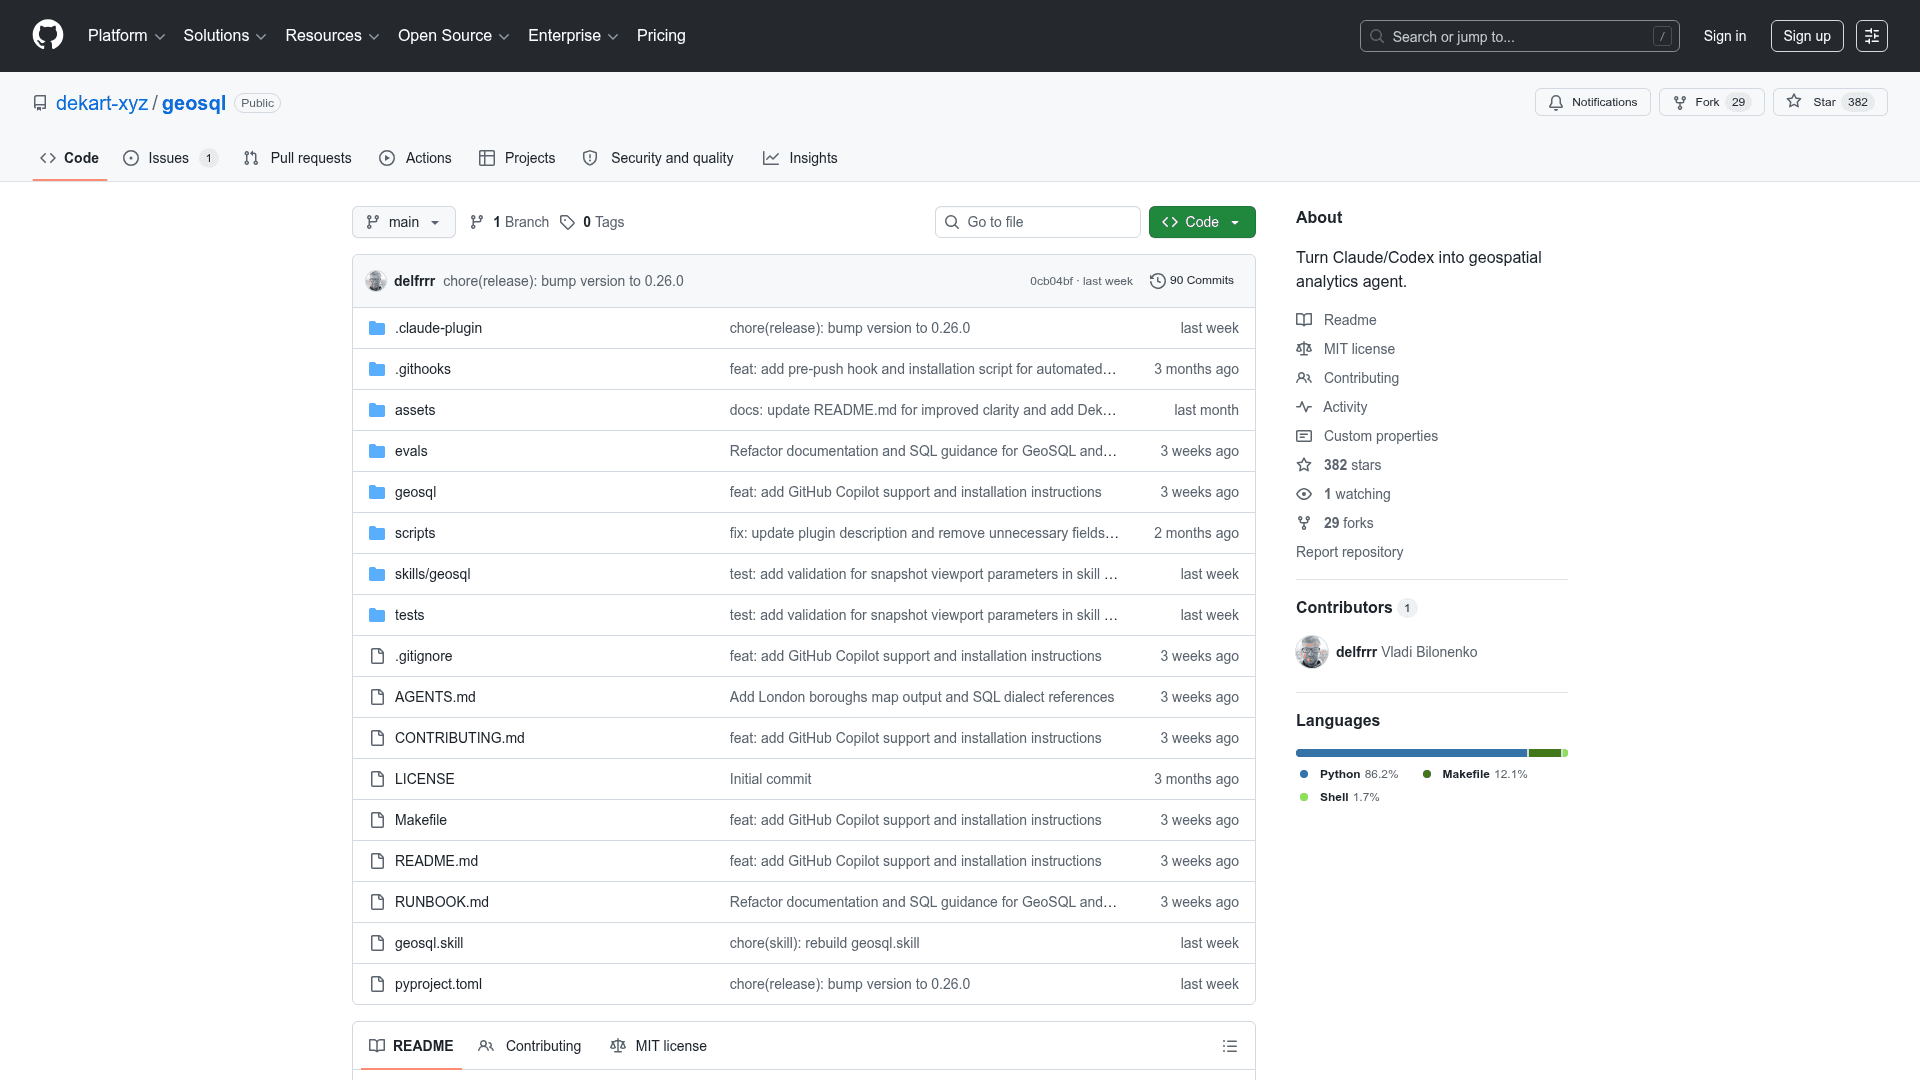The image size is (1920, 1080).
Task: Click the Sign up button
Action: pos(1806,36)
